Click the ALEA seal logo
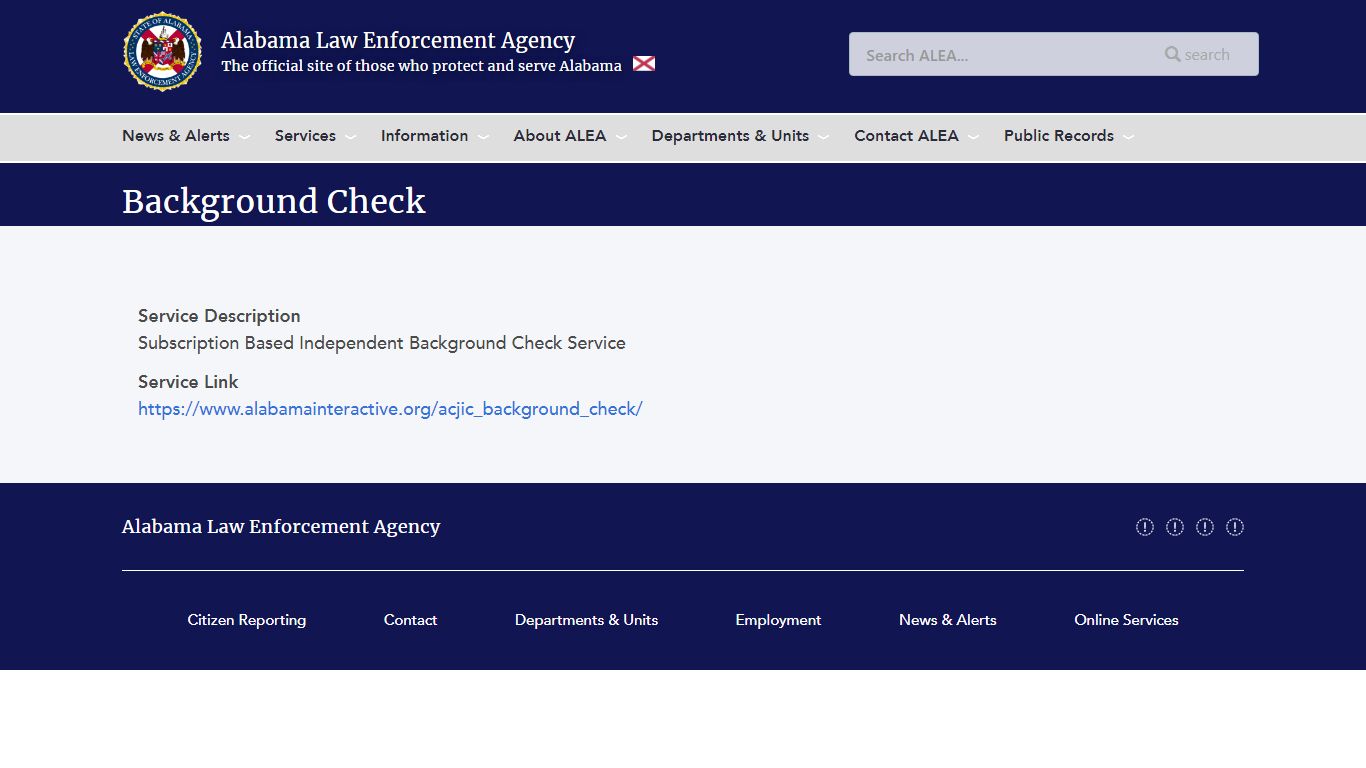 (x=163, y=52)
